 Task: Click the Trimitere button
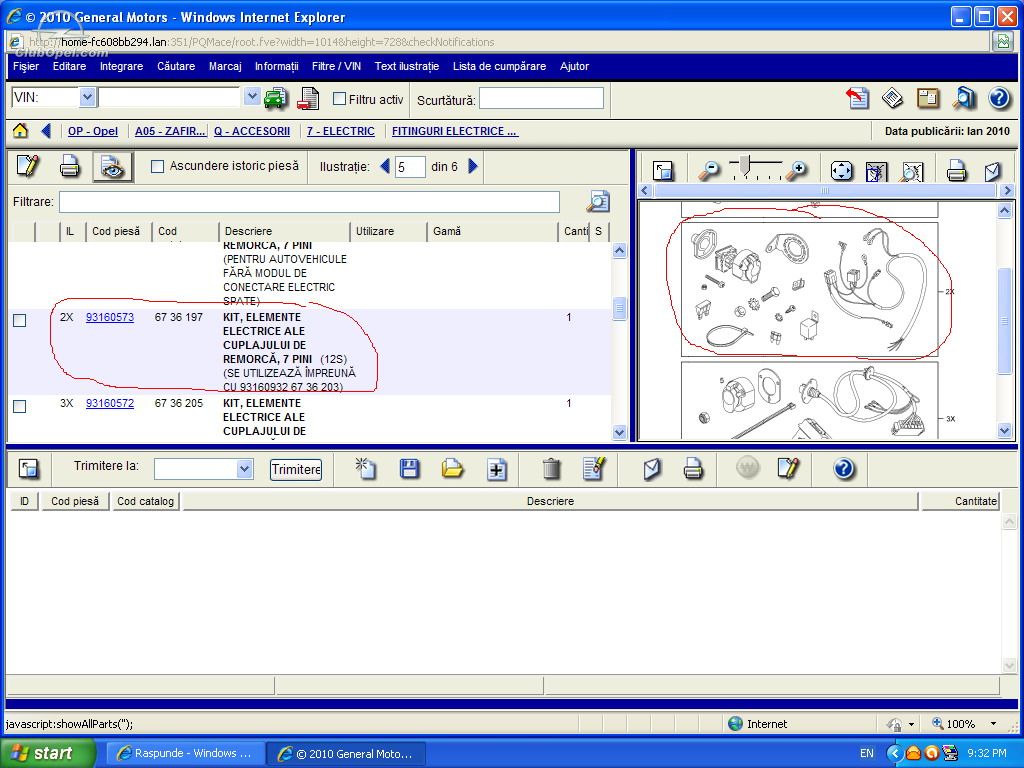(x=296, y=469)
